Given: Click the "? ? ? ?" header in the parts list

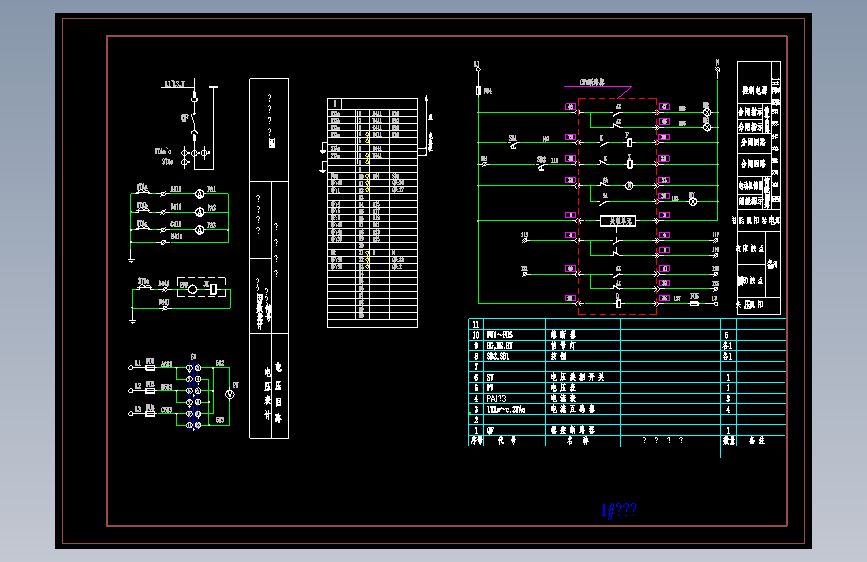Looking at the screenshot, I should coord(663,440).
